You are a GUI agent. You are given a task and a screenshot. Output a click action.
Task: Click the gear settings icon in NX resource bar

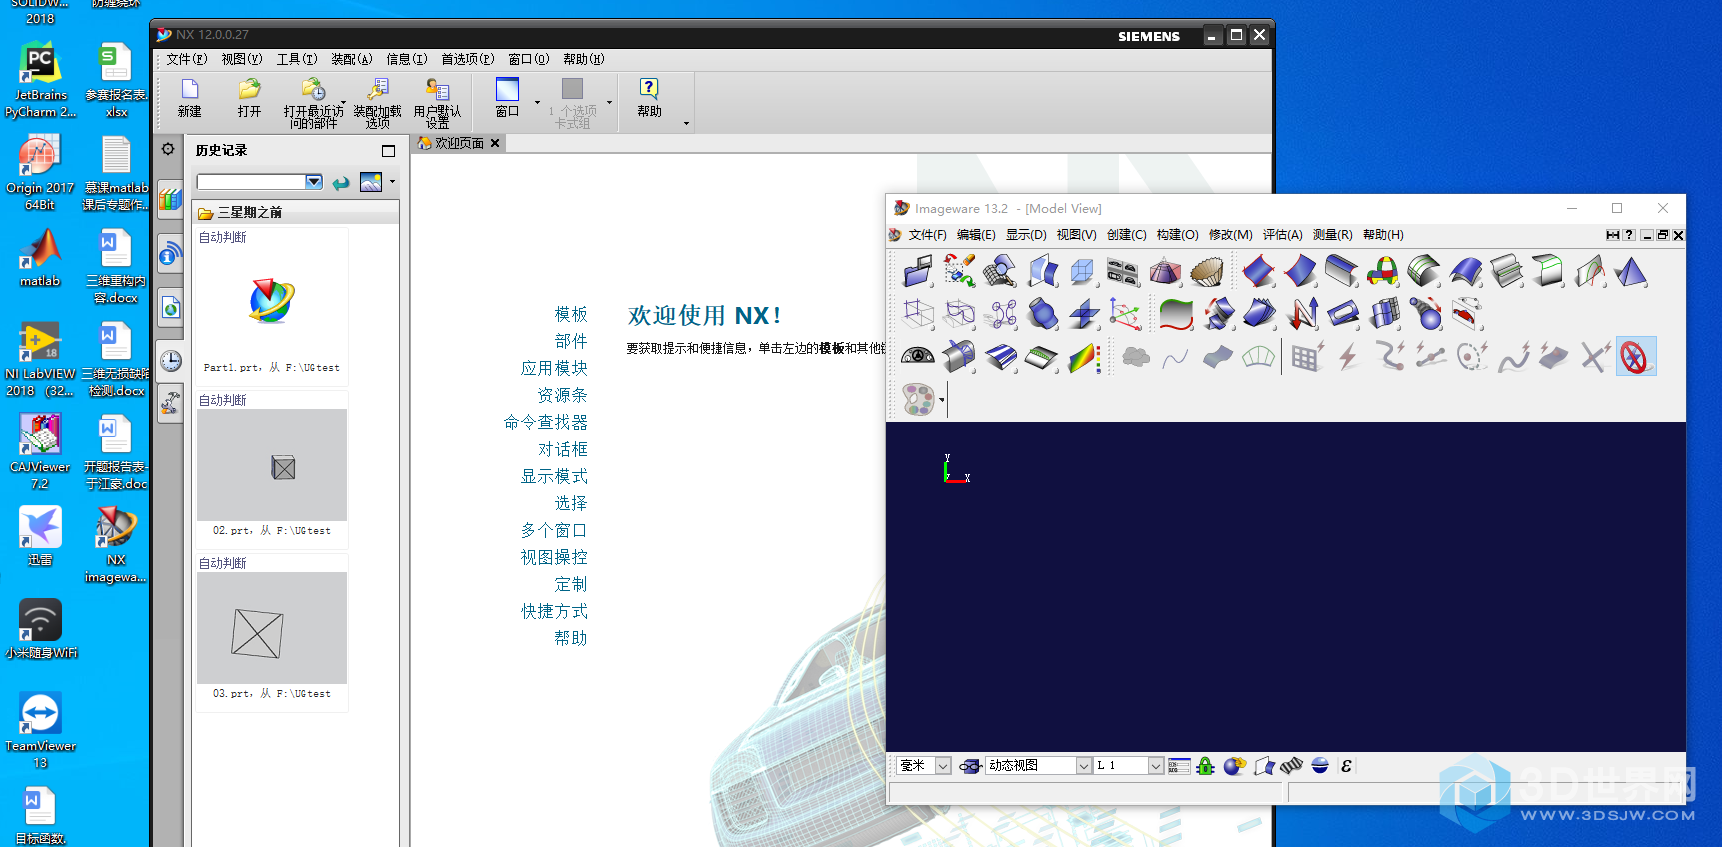pyautogui.click(x=168, y=149)
